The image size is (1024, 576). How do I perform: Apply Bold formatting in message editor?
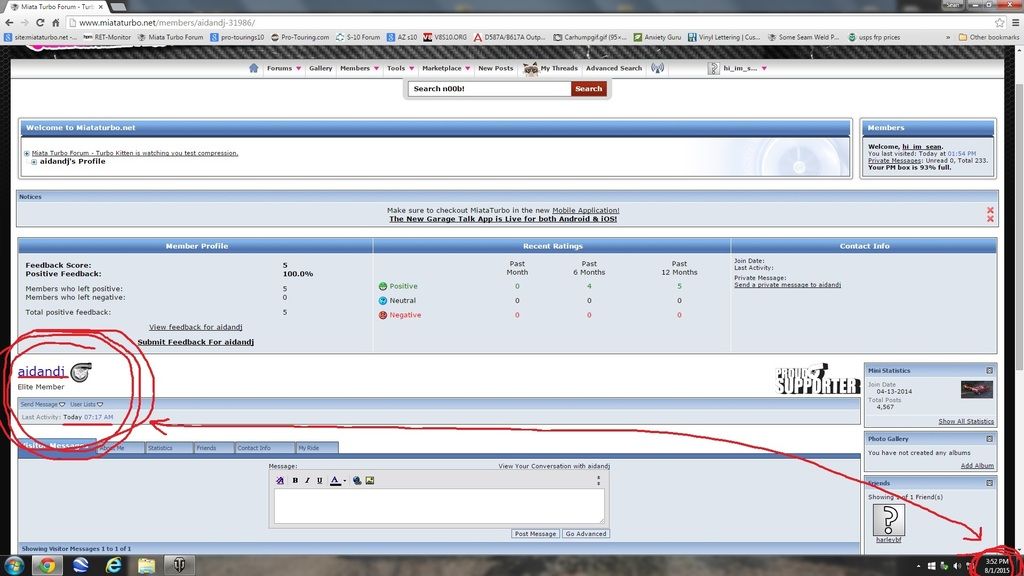pyautogui.click(x=295, y=481)
